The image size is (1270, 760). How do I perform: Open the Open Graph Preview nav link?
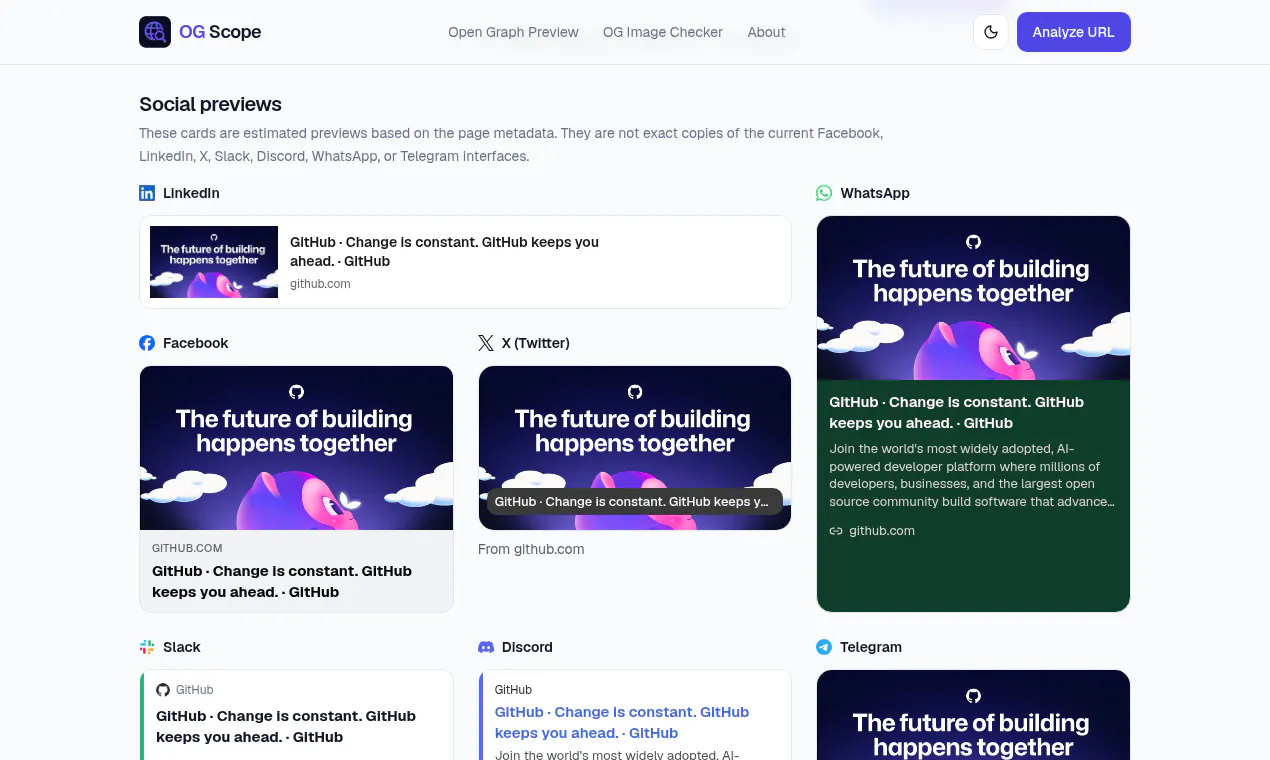[x=513, y=32]
